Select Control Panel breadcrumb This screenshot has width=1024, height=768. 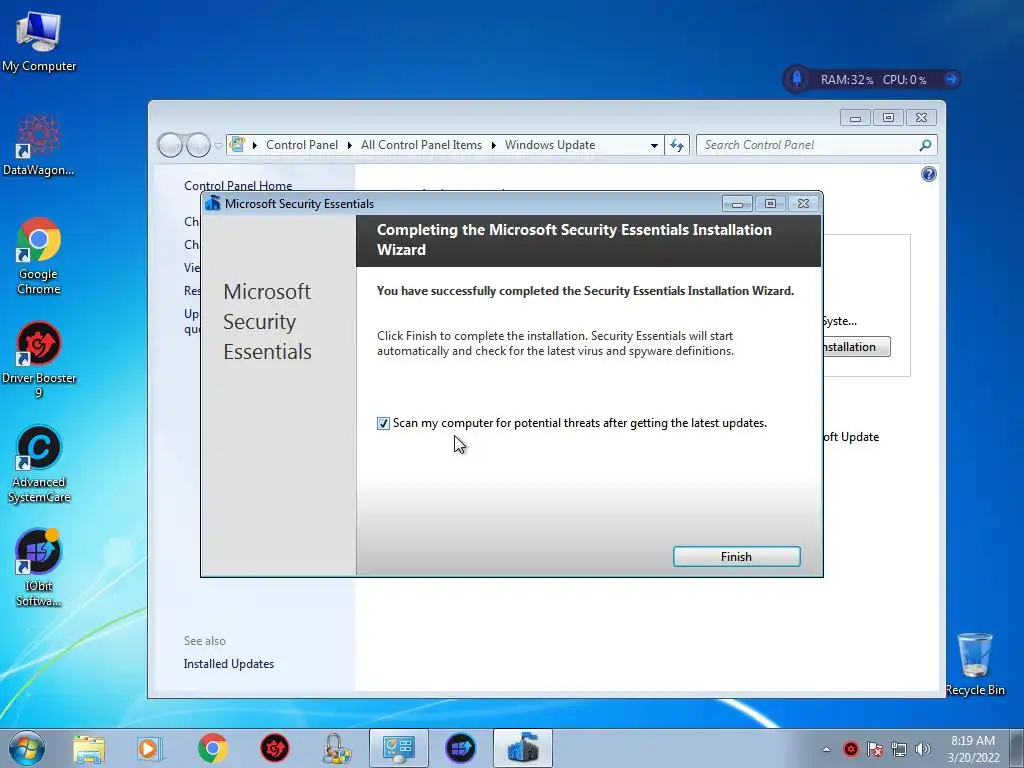[302, 145]
